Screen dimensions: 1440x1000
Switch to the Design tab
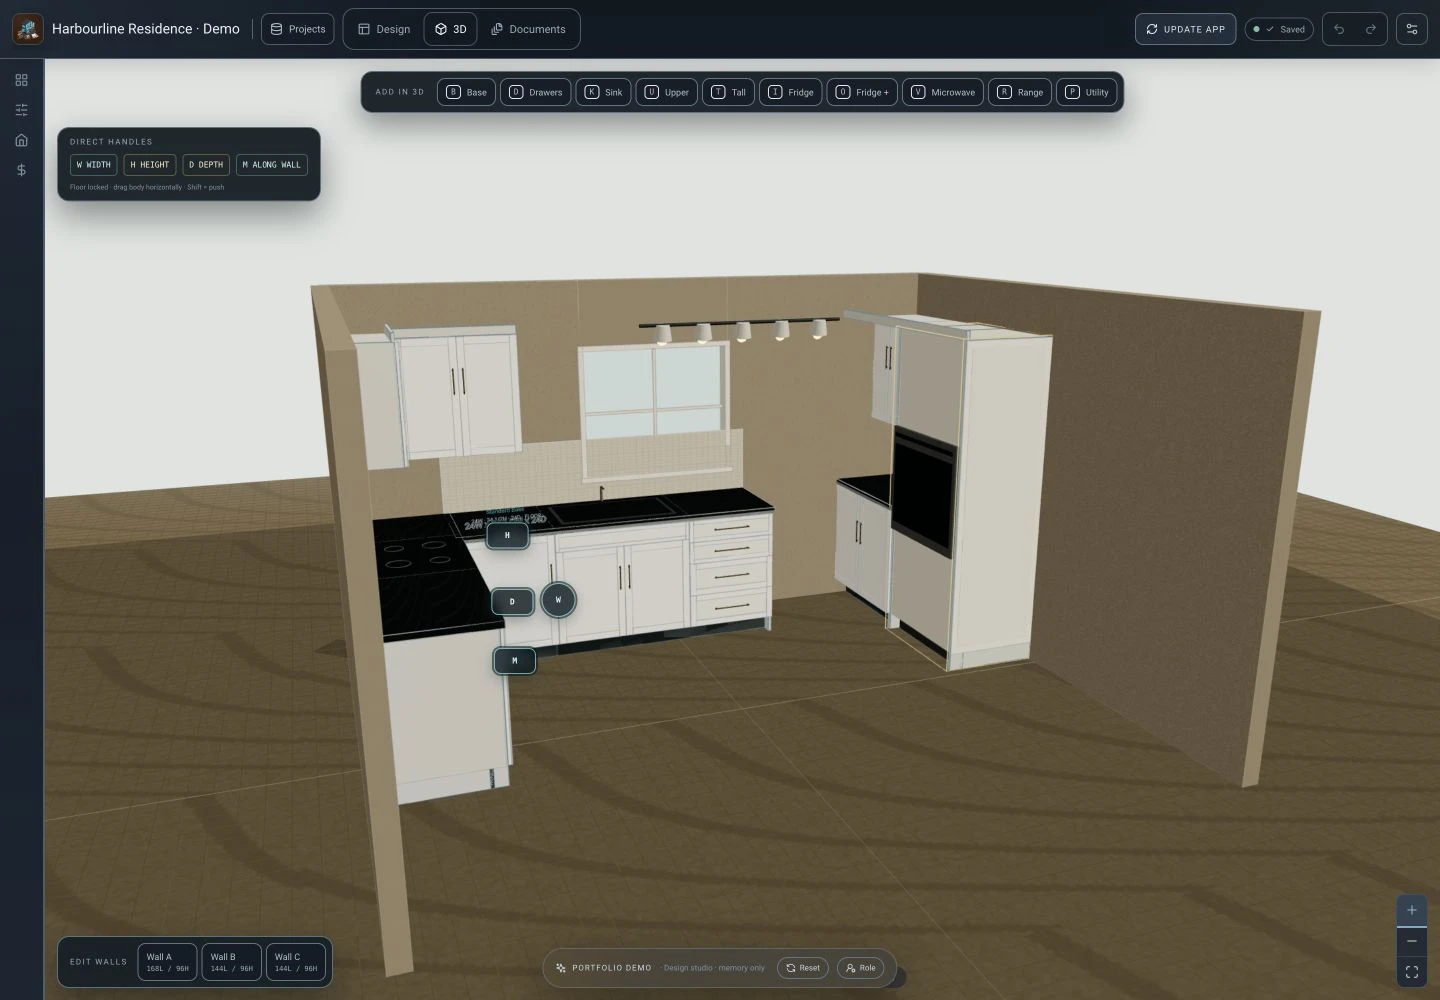click(384, 29)
